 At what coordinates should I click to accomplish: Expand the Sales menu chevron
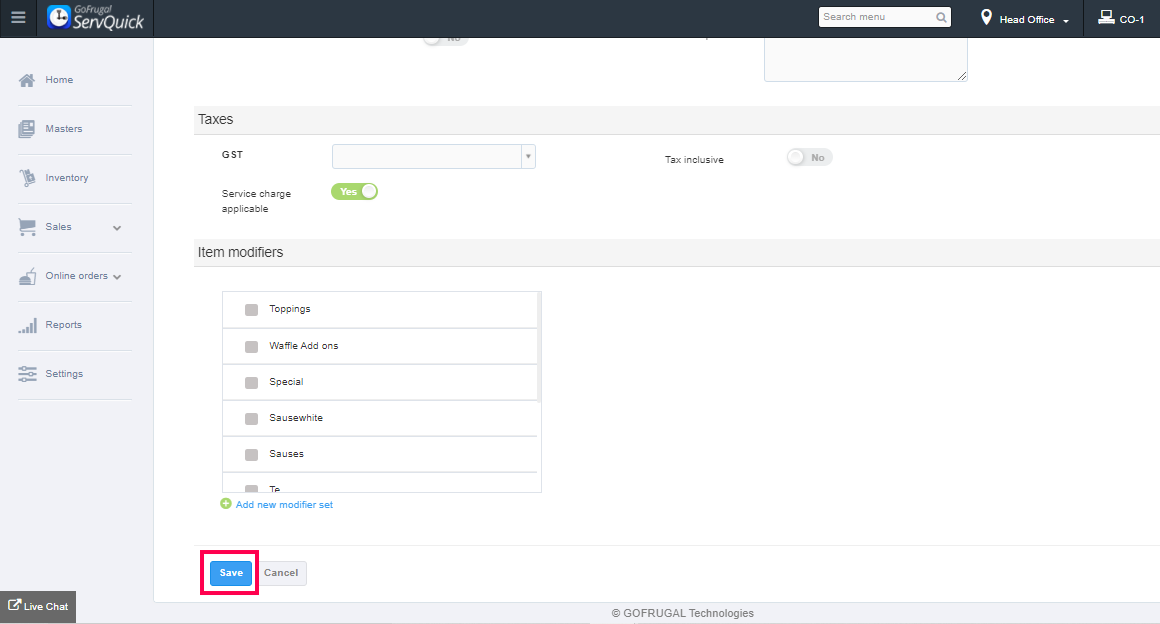117,228
